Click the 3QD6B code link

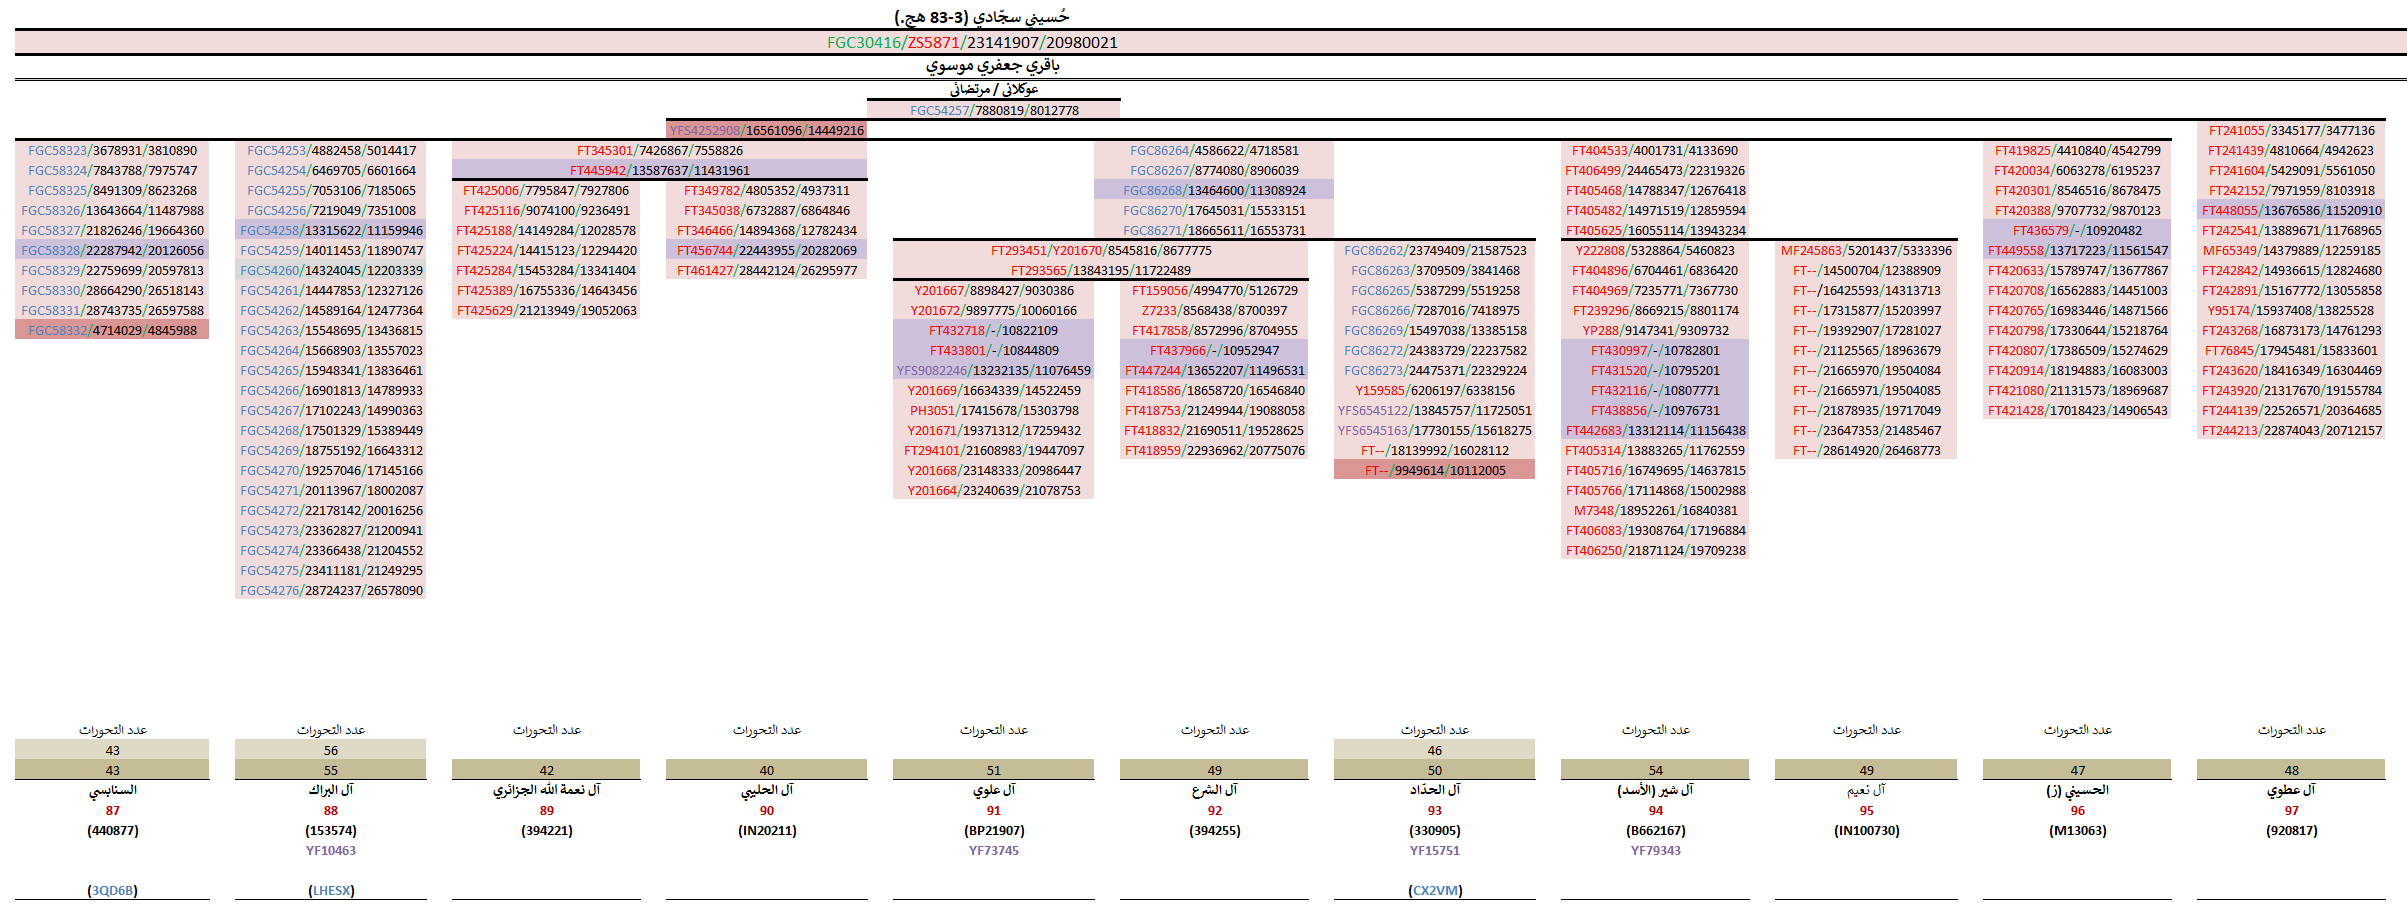pos(112,890)
